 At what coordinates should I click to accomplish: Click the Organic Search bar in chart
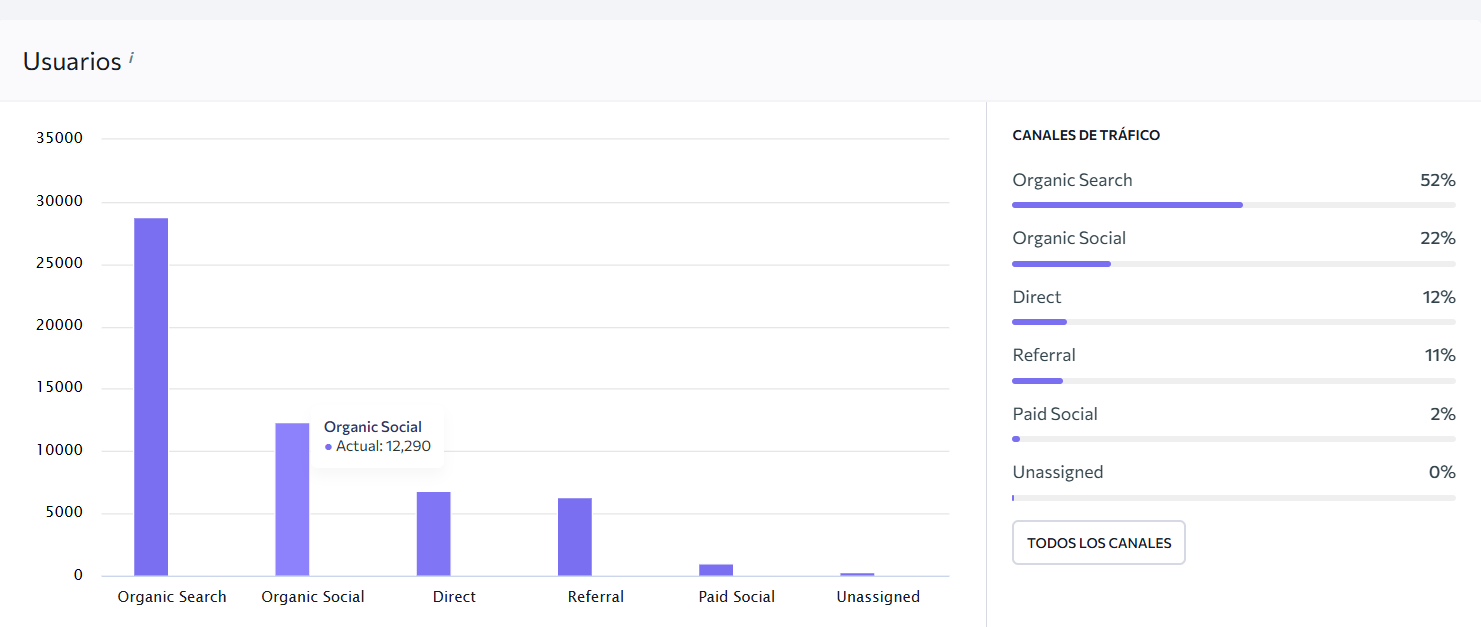click(x=151, y=396)
